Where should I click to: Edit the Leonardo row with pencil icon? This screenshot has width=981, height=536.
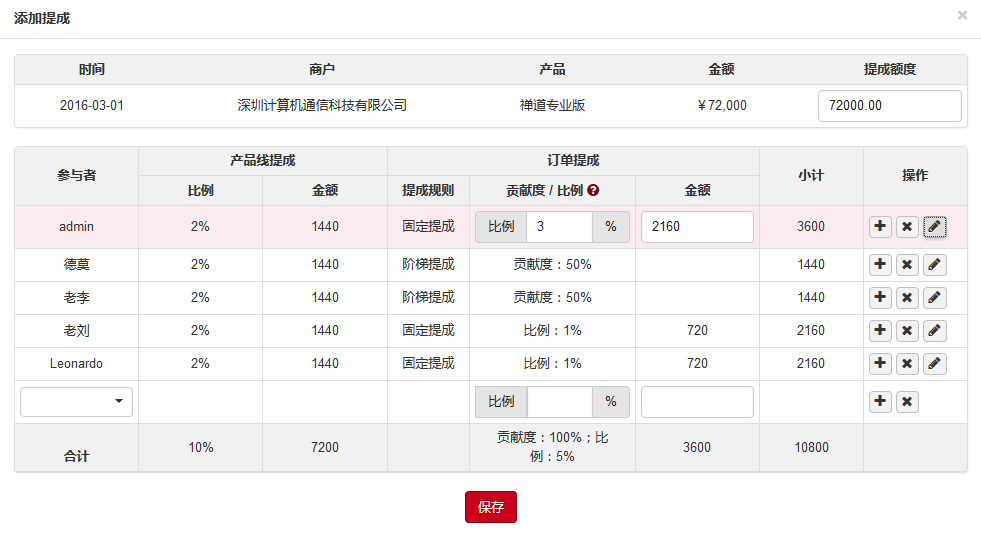pyautogui.click(x=934, y=364)
